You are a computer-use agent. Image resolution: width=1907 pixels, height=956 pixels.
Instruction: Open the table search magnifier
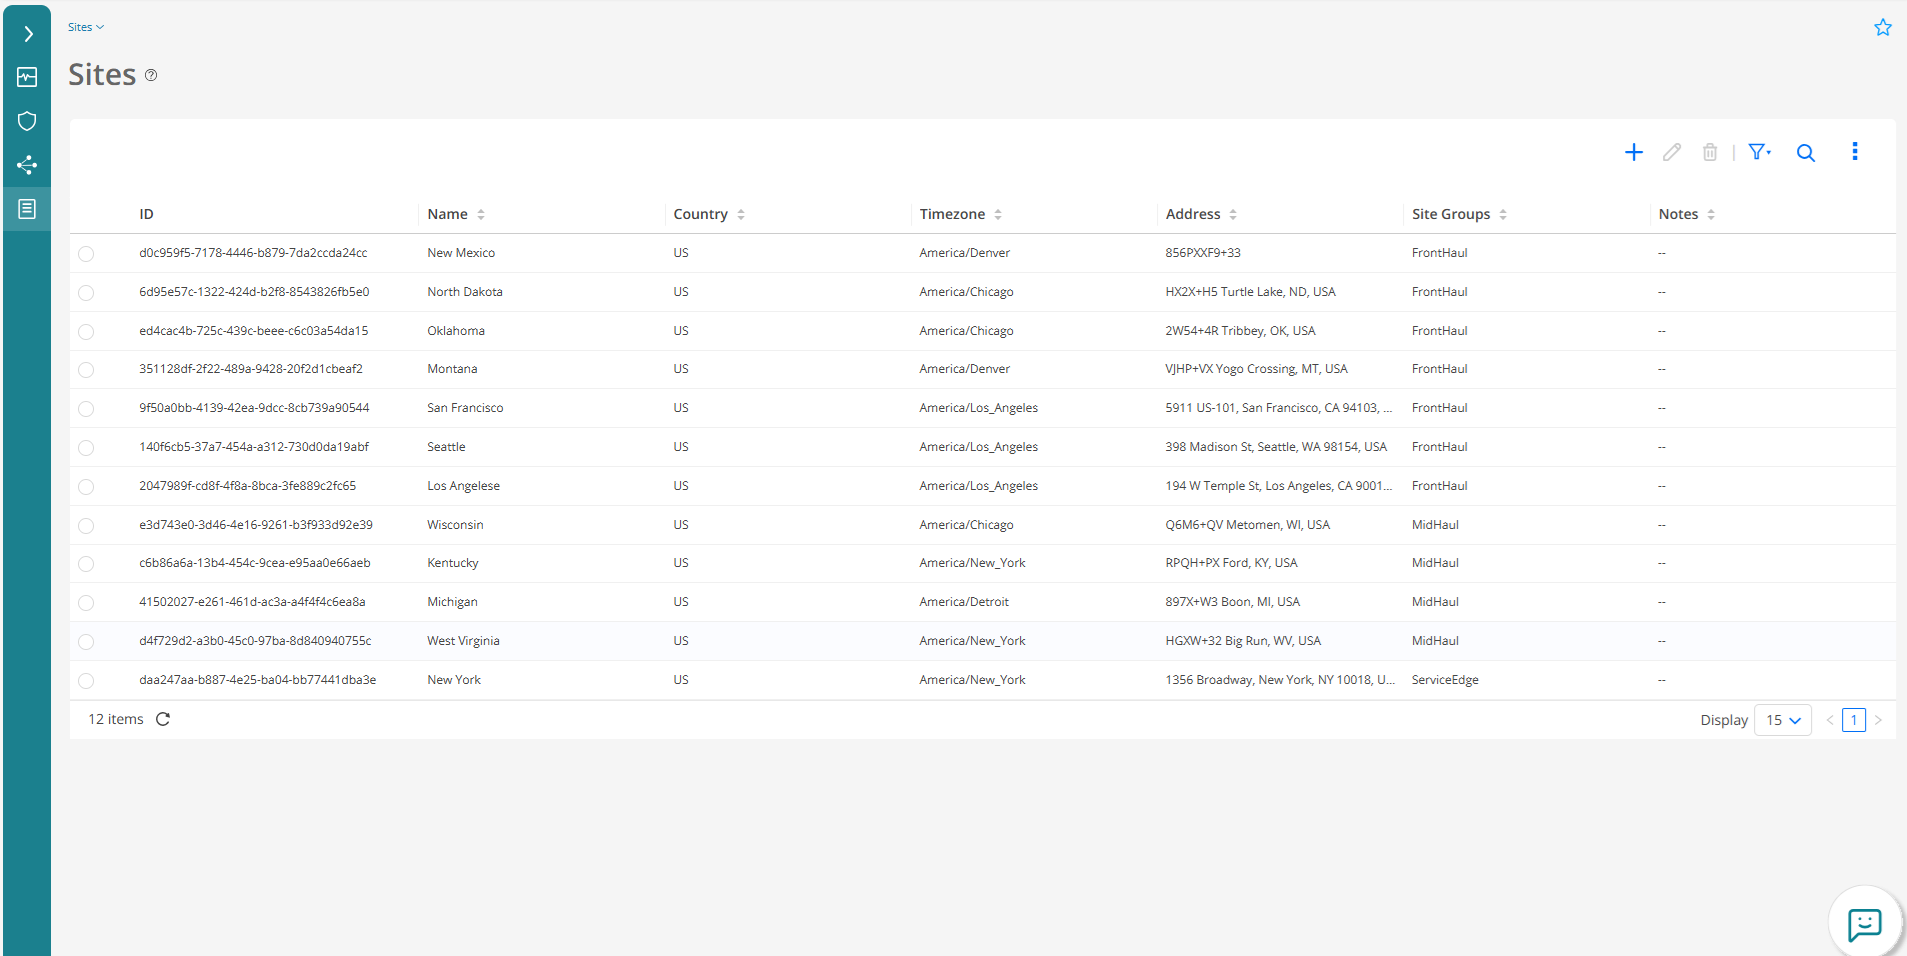coord(1806,153)
